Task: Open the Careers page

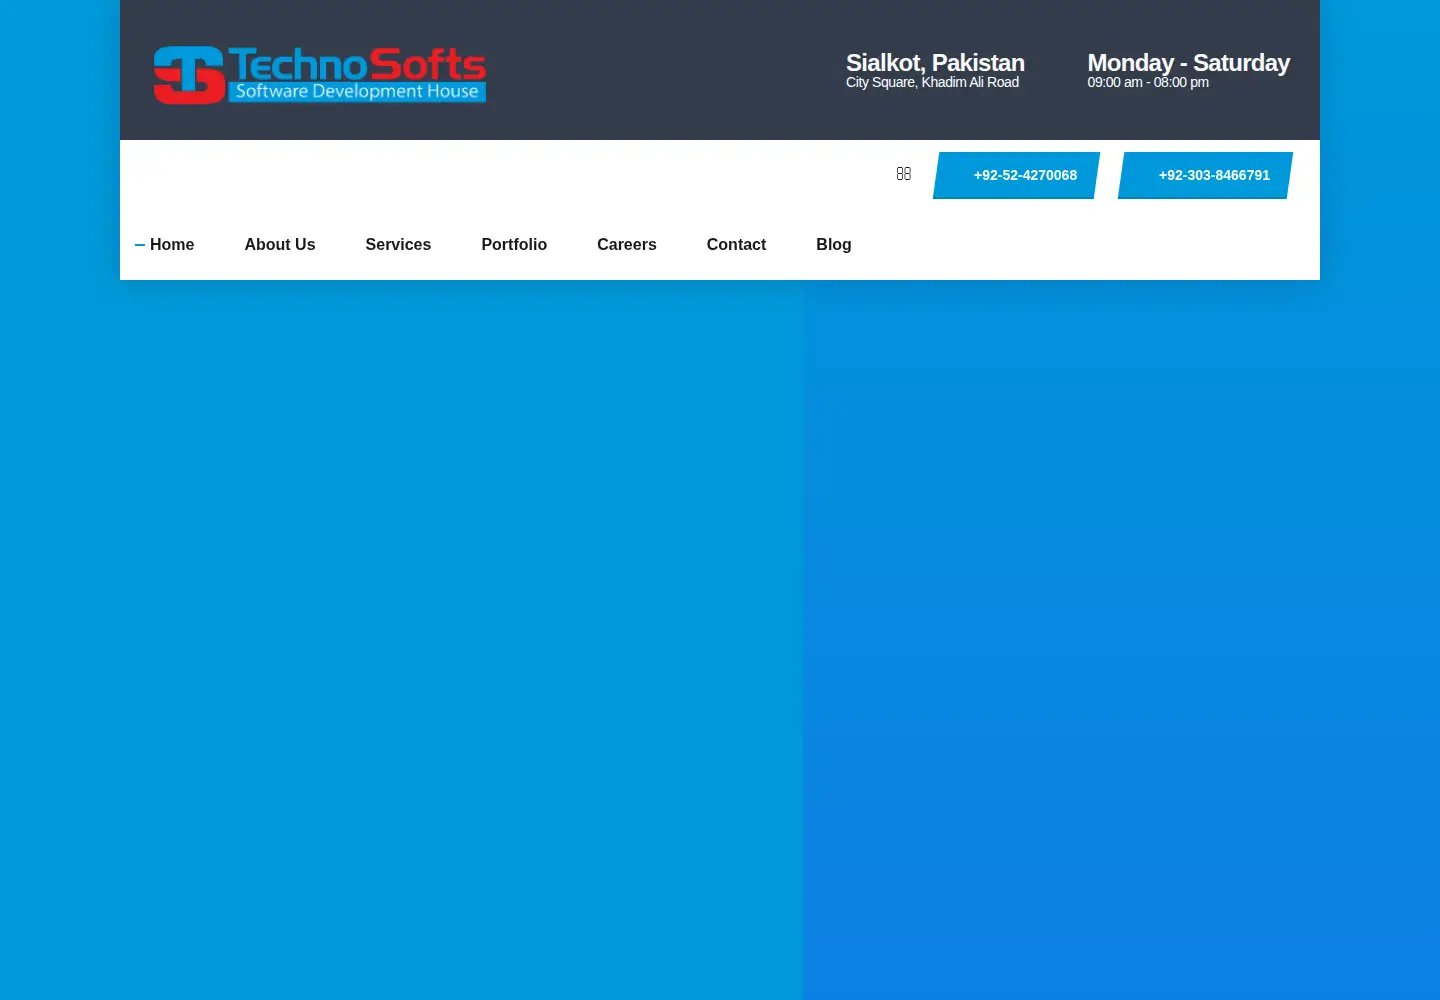Action: pyautogui.click(x=627, y=245)
